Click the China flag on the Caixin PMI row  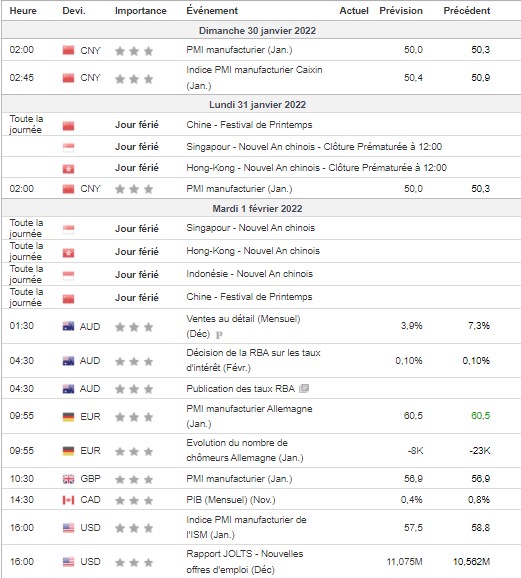point(68,78)
